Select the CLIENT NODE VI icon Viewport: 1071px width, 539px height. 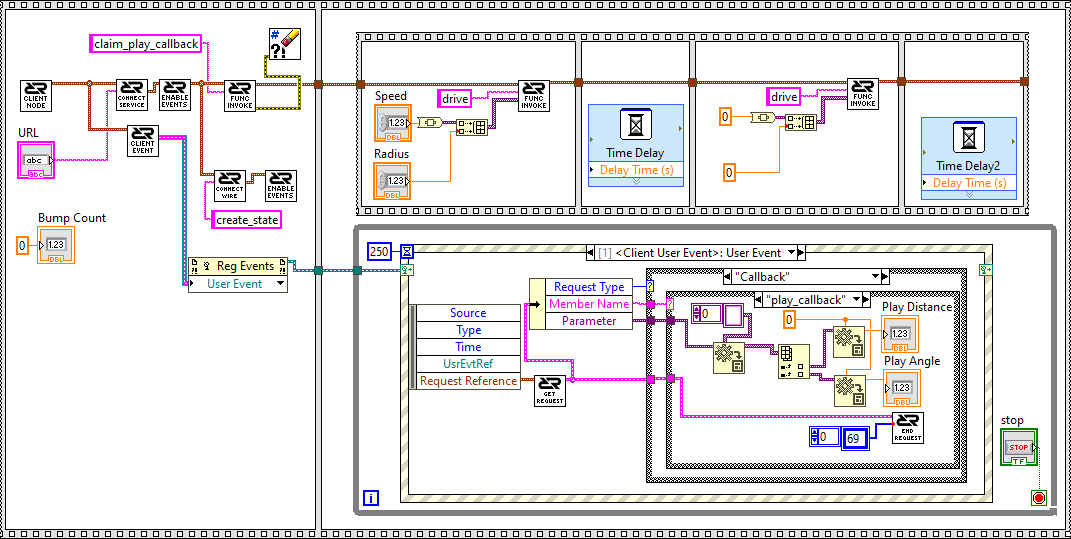click(x=36, y=96)
